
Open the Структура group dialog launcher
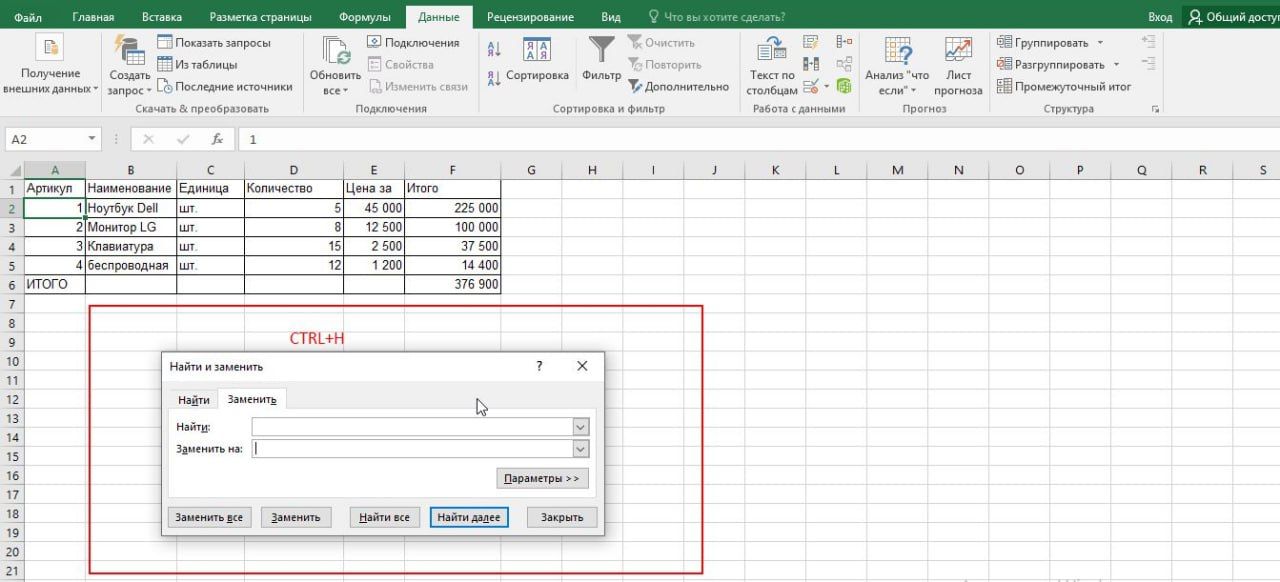click(x=1156, y=109)
